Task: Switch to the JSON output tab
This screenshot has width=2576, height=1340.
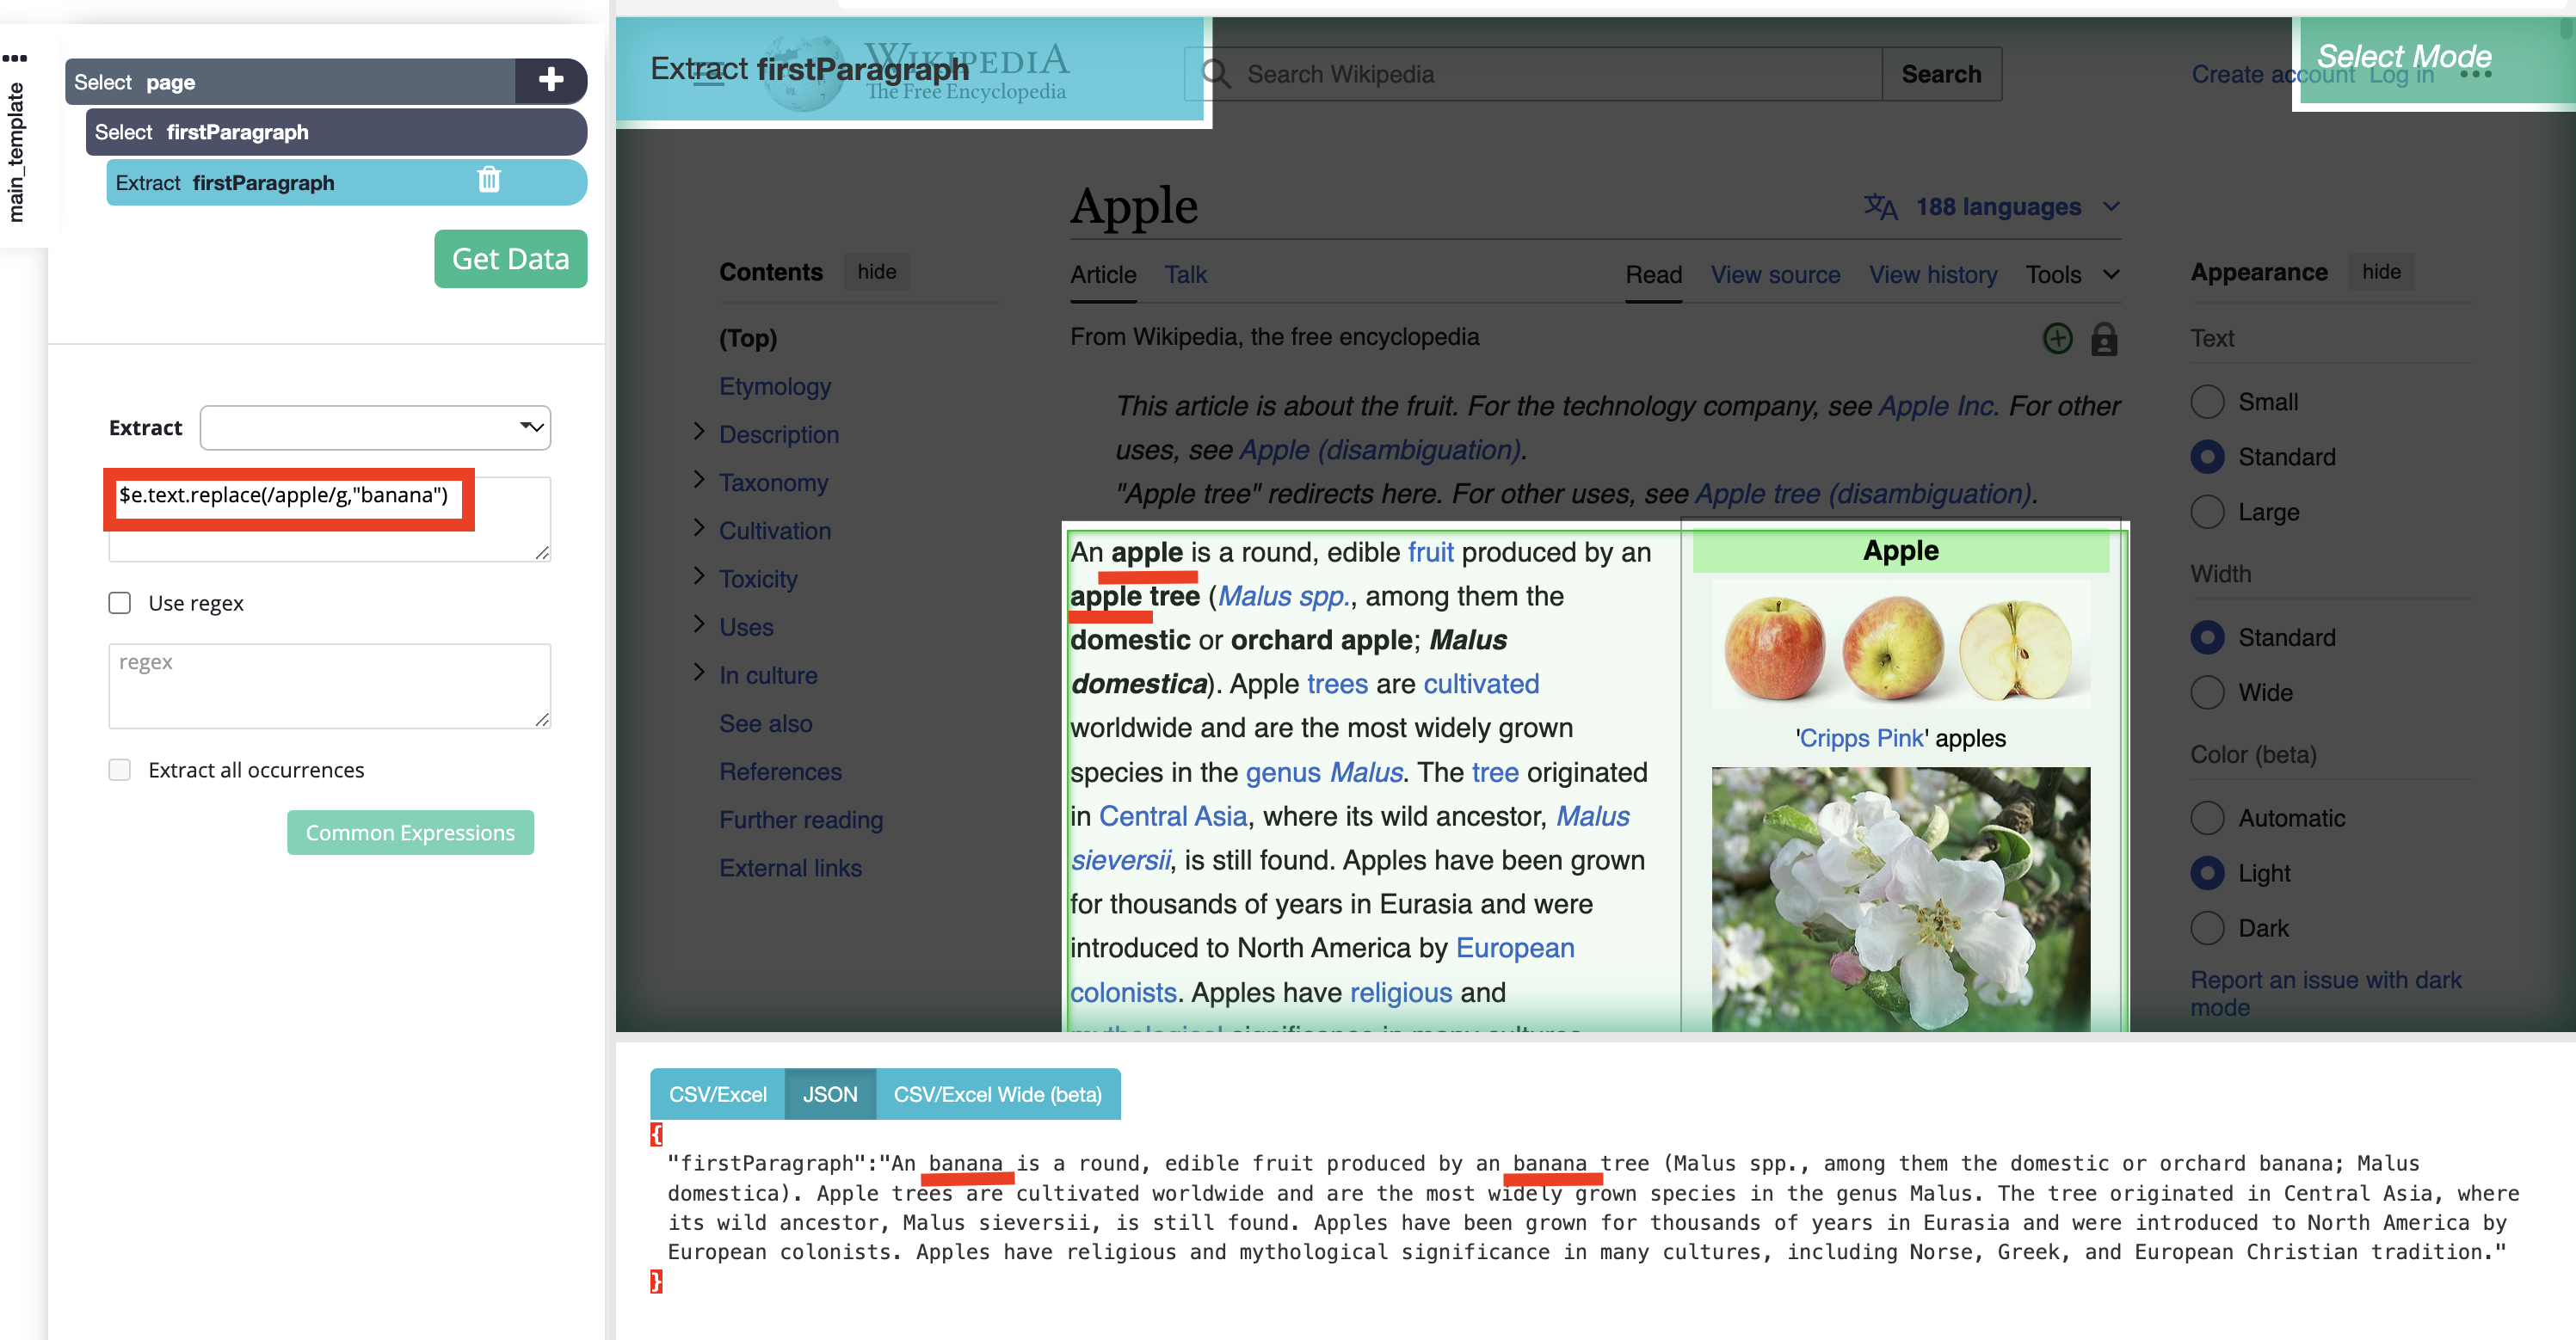Action: click(830, 1094)
